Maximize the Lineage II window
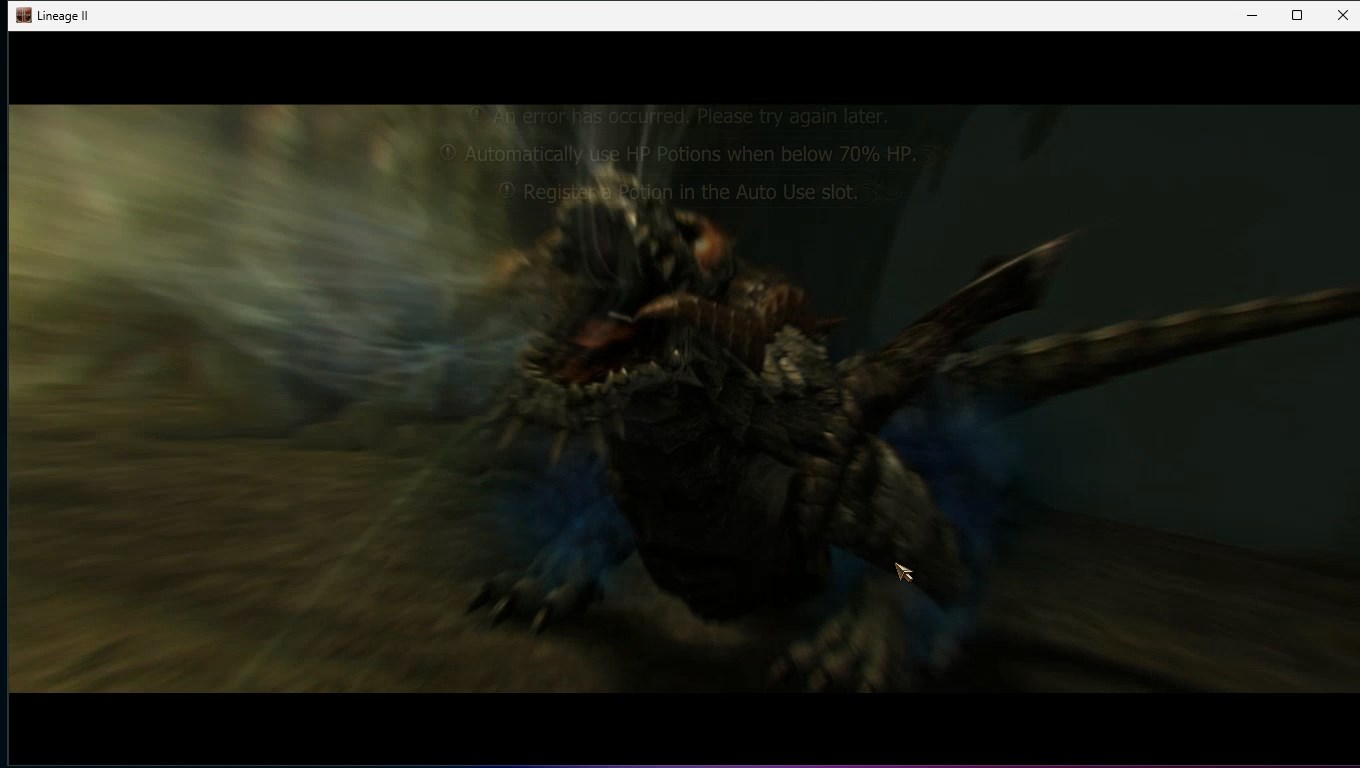Screen dimensions: 1360x768 coord(1297,15)
